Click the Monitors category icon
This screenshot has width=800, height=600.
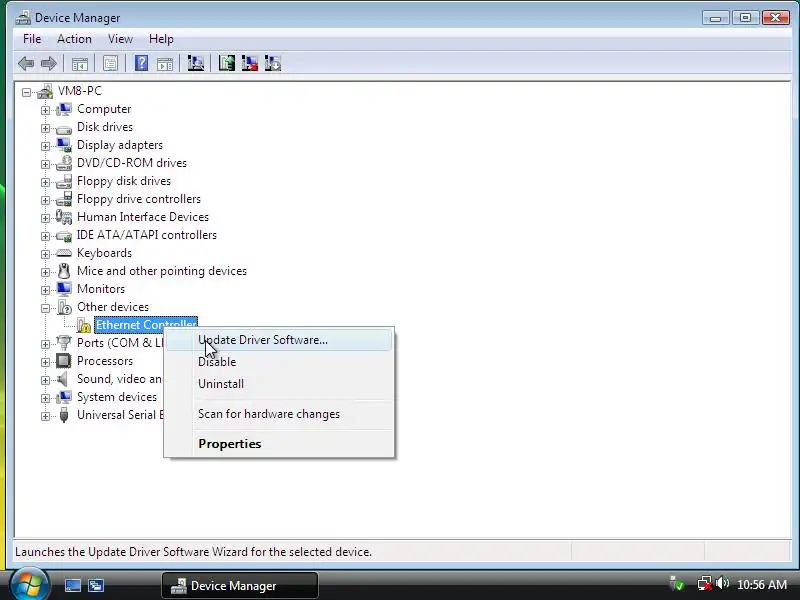tap(64, 289)
